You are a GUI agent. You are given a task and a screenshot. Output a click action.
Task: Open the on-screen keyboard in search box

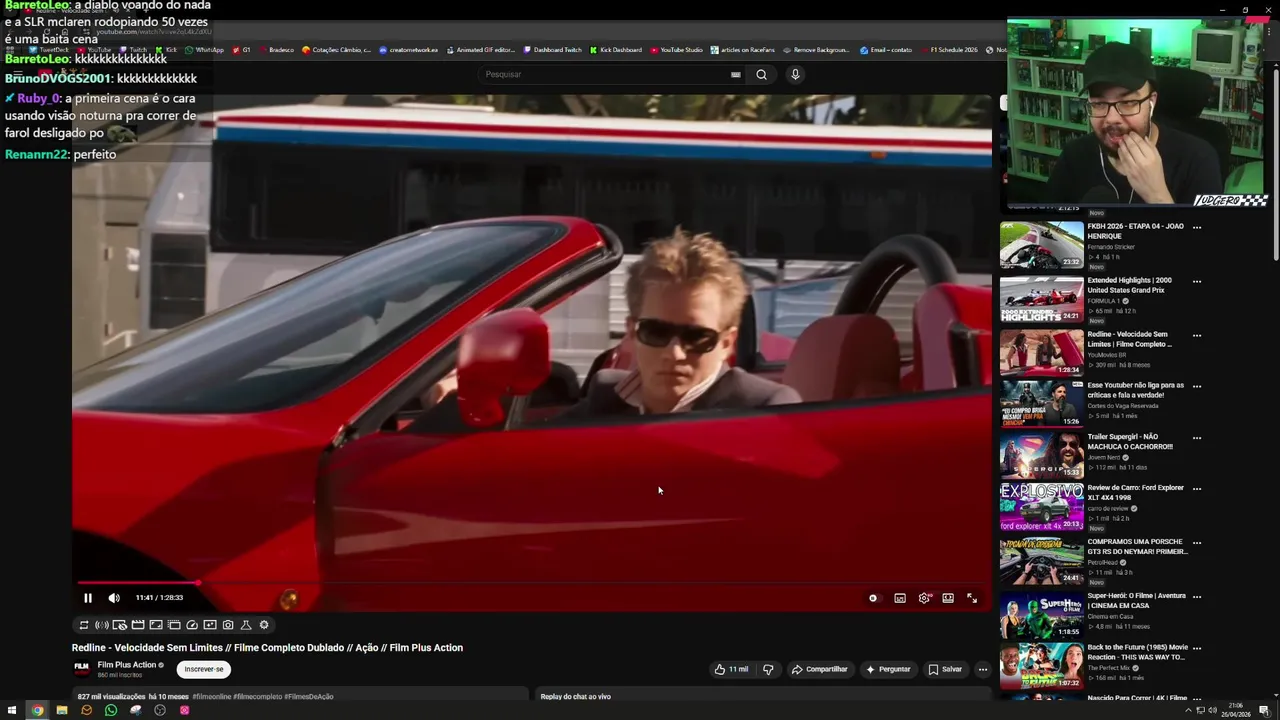pos(736,74)
